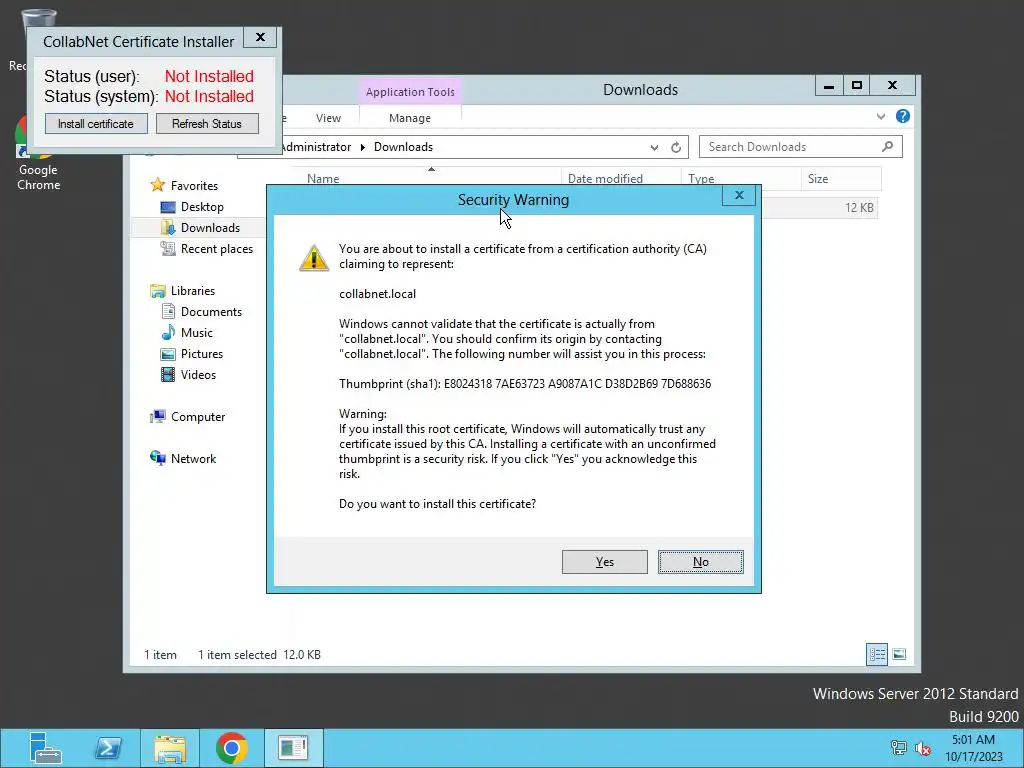Image resolution: width=1024 pixels, height=768 pixels.
Task: Select Downloads in the navigation pane
Action: [210, 228]
